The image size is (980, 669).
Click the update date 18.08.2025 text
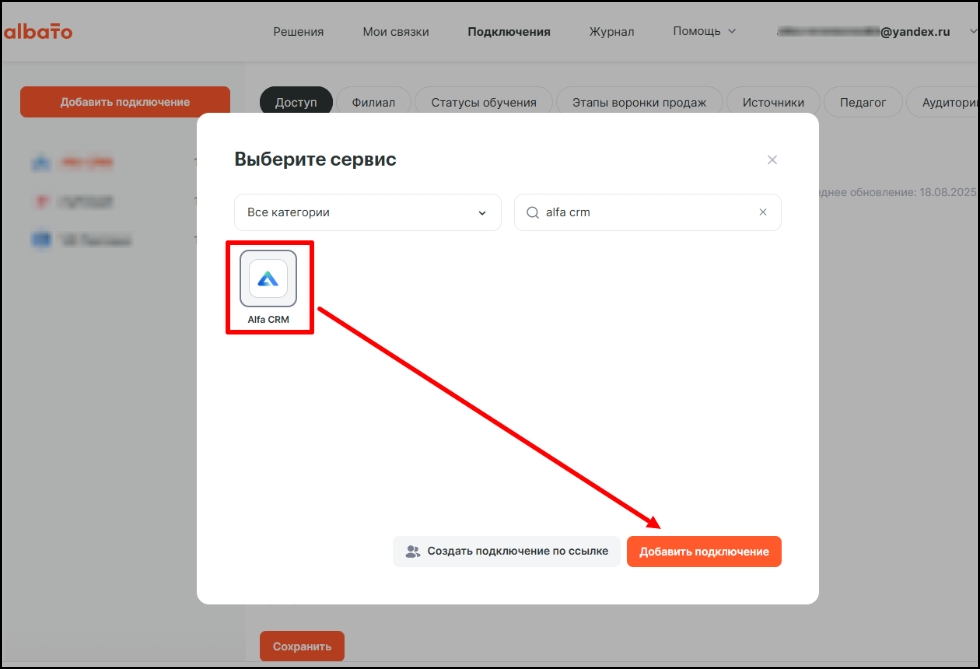pyautogui.click(x=948, y=192)
